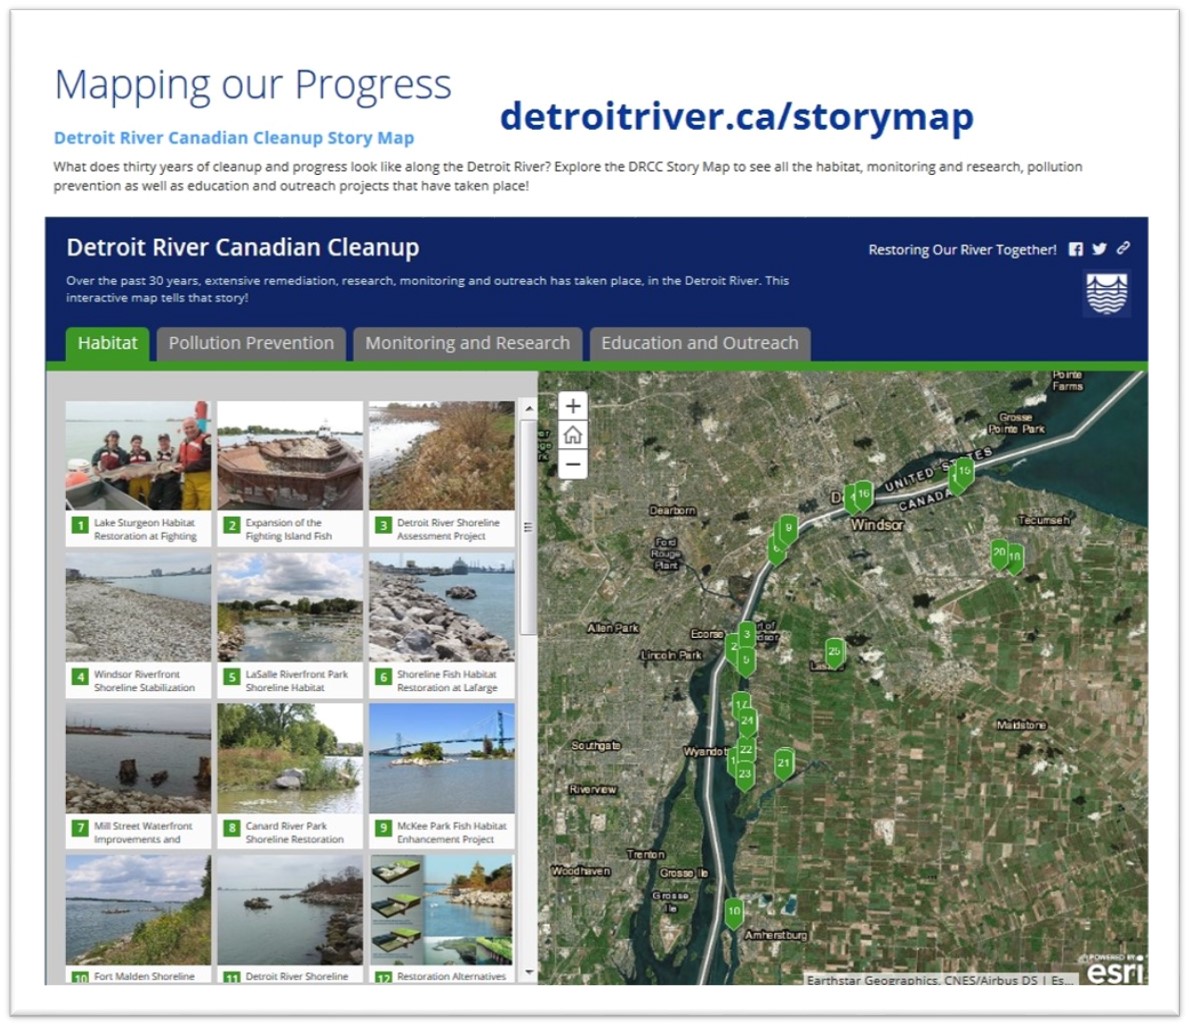Screen dimensions: 1190x1027
Task: Open Lake Sturgeon Habitat Restoration thumbnail
Action: [x=138, y=457]
